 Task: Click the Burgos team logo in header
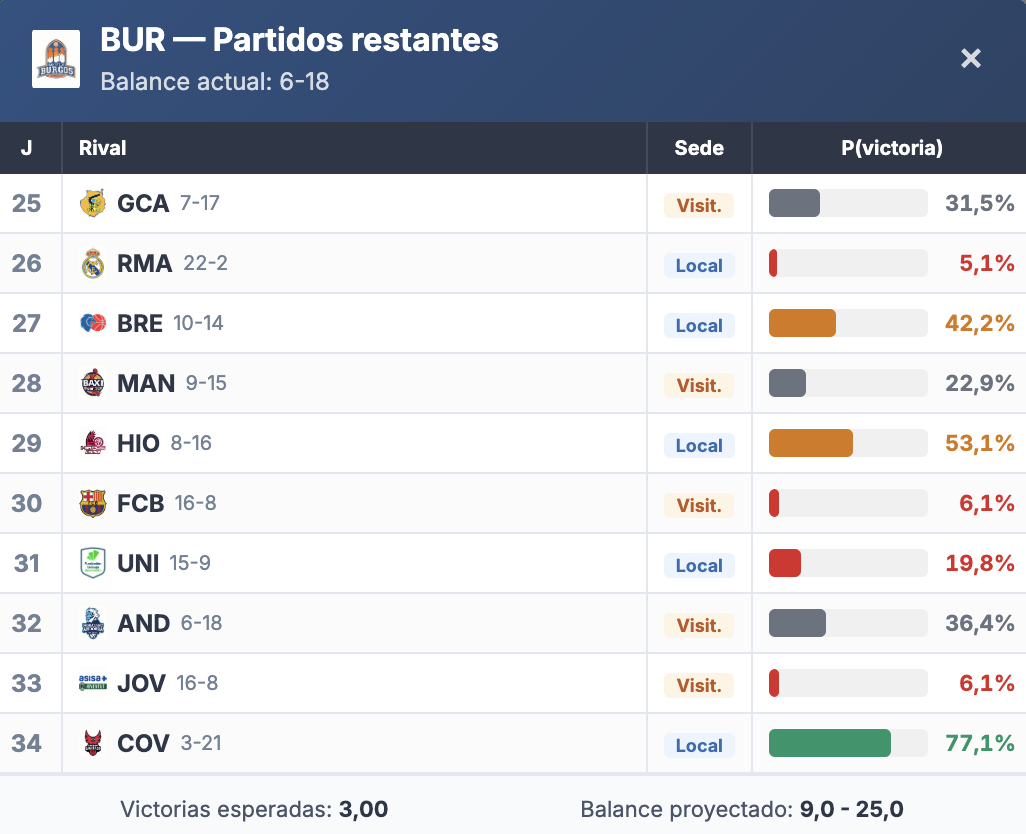[56, 59]
